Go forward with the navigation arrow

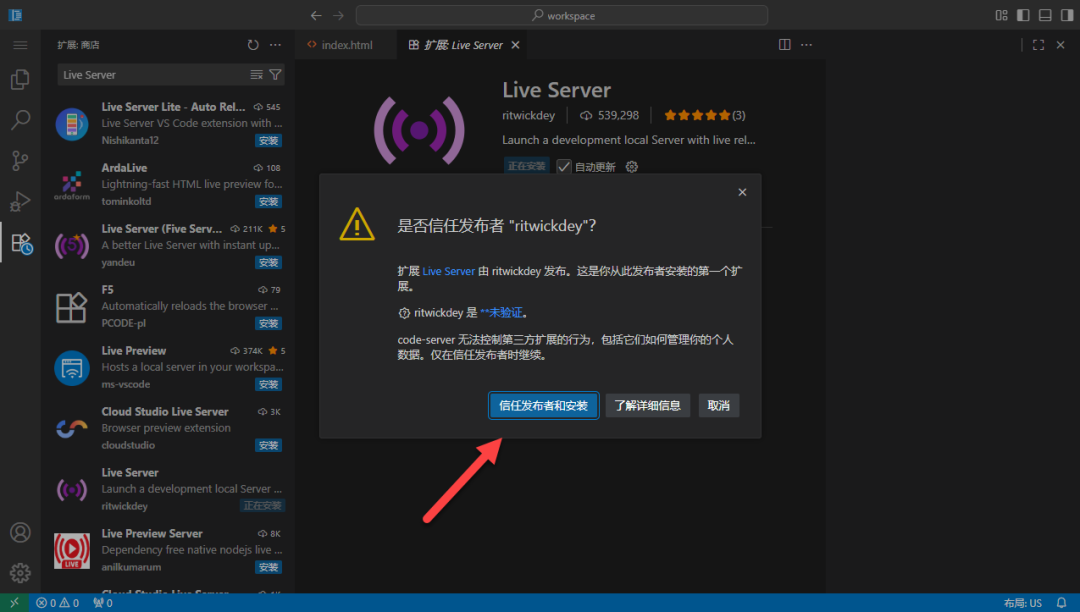[338, 15]
